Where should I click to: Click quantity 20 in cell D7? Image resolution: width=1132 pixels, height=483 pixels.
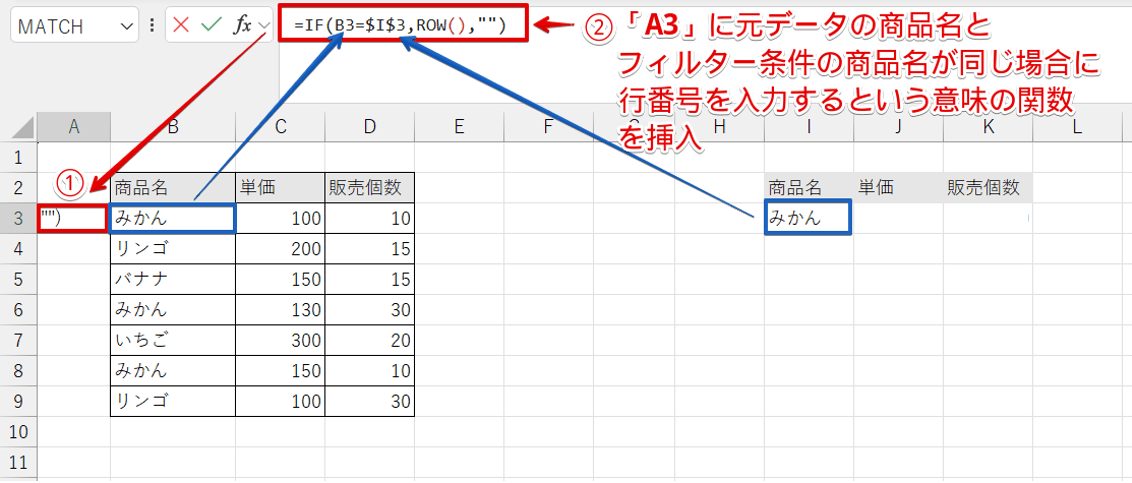(x=370, y=340)
